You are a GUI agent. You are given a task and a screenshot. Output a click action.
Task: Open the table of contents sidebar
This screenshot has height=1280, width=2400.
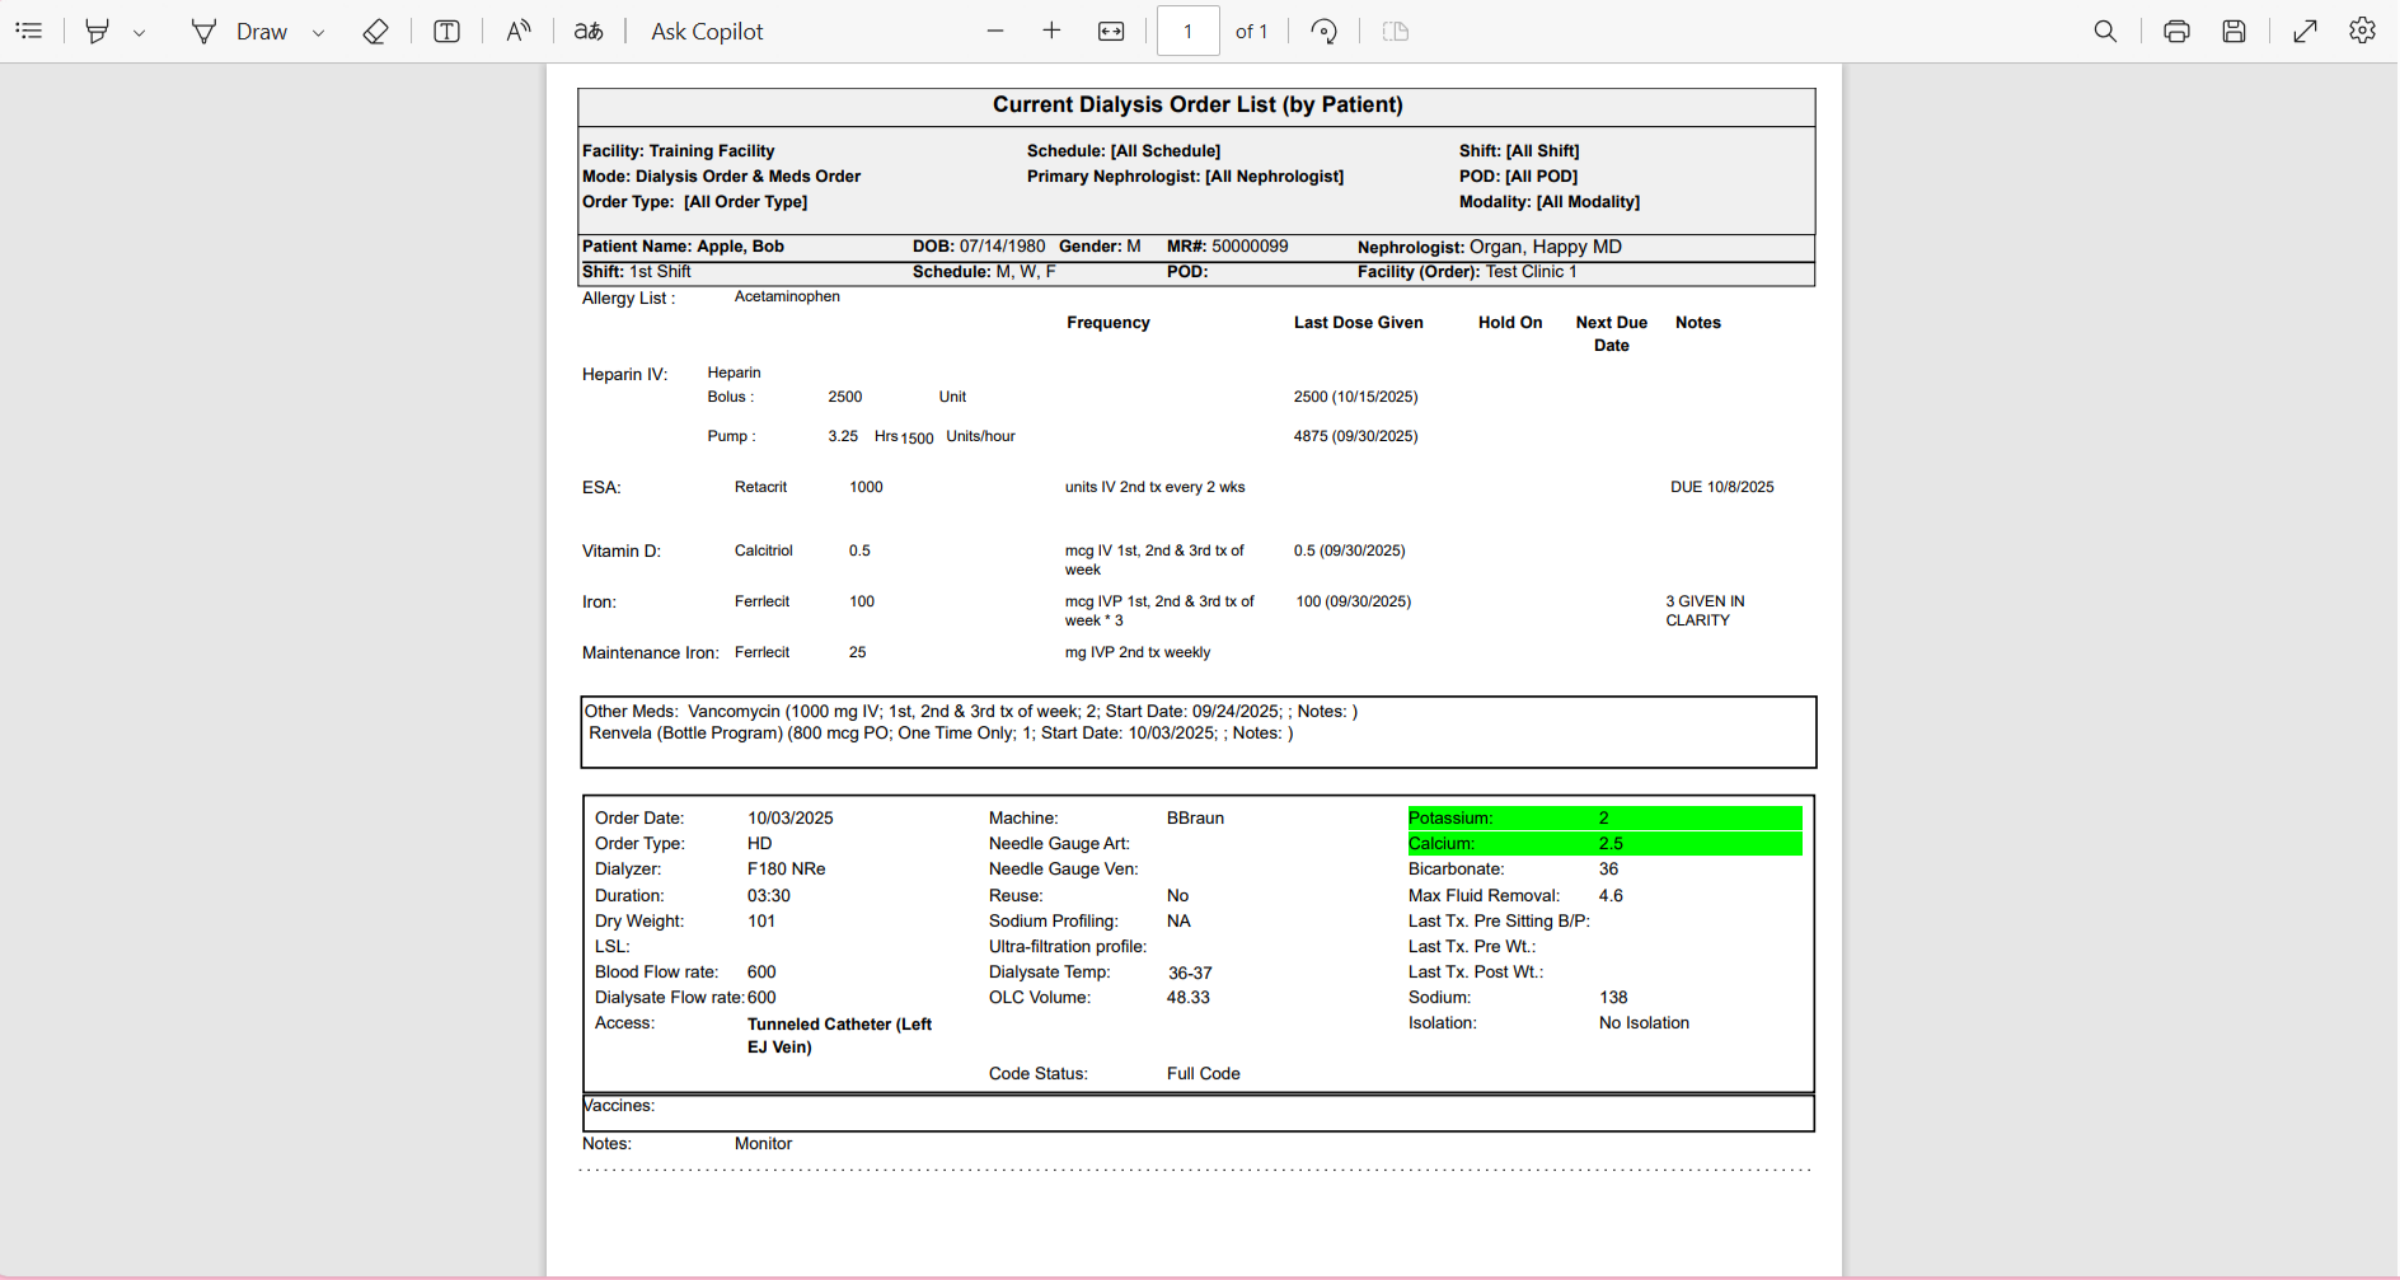pyautogui.click(x=30, y=31)
